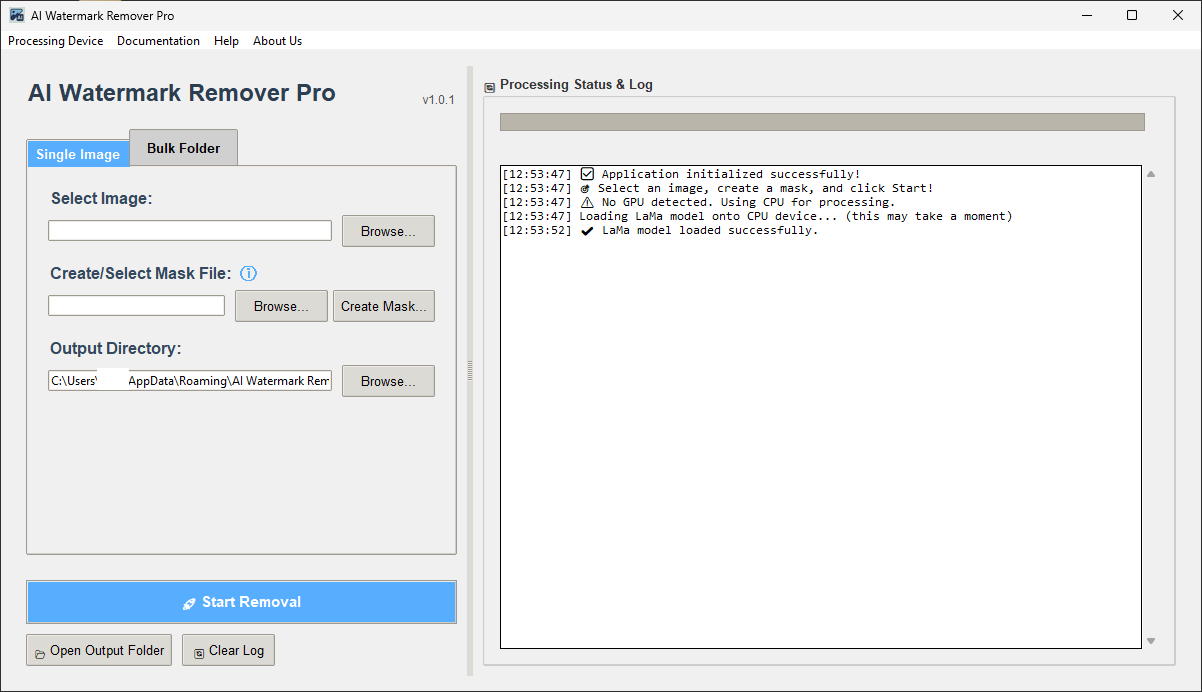Viewport: 1202px width, 692px height.
Task: Open the Help menu
Action: coord(226,41)
